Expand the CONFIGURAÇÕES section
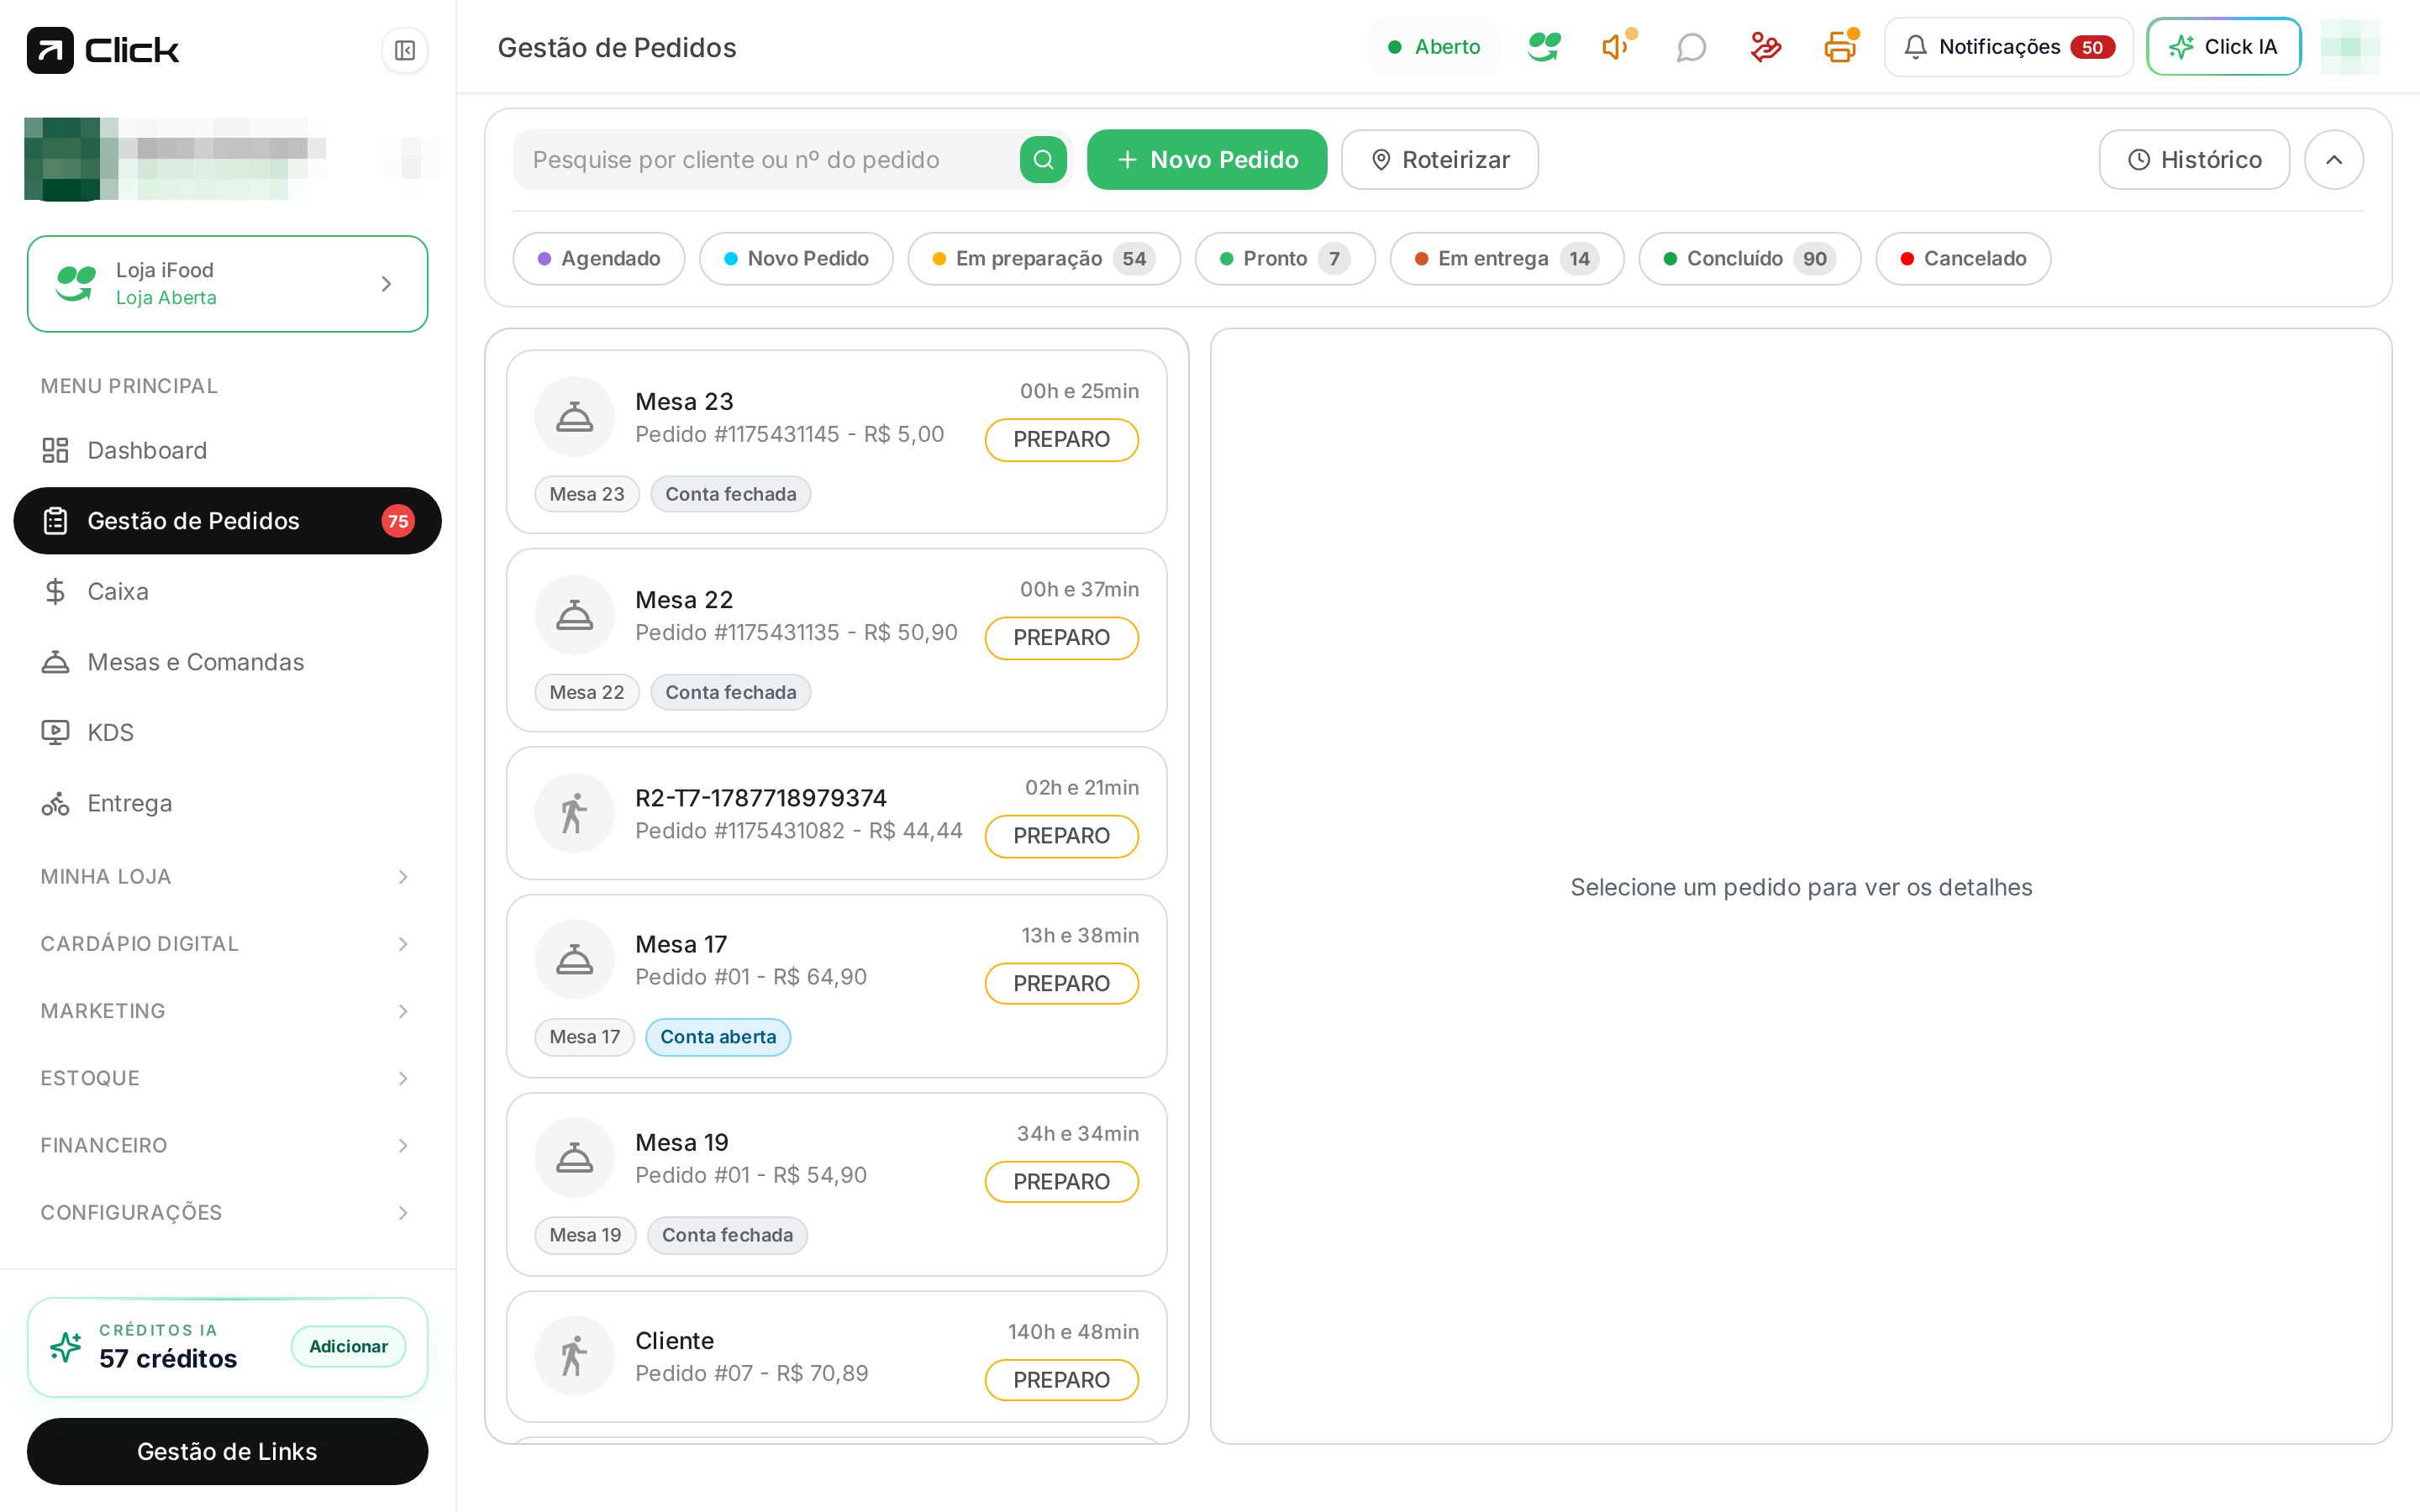 tap(227, 1212)
